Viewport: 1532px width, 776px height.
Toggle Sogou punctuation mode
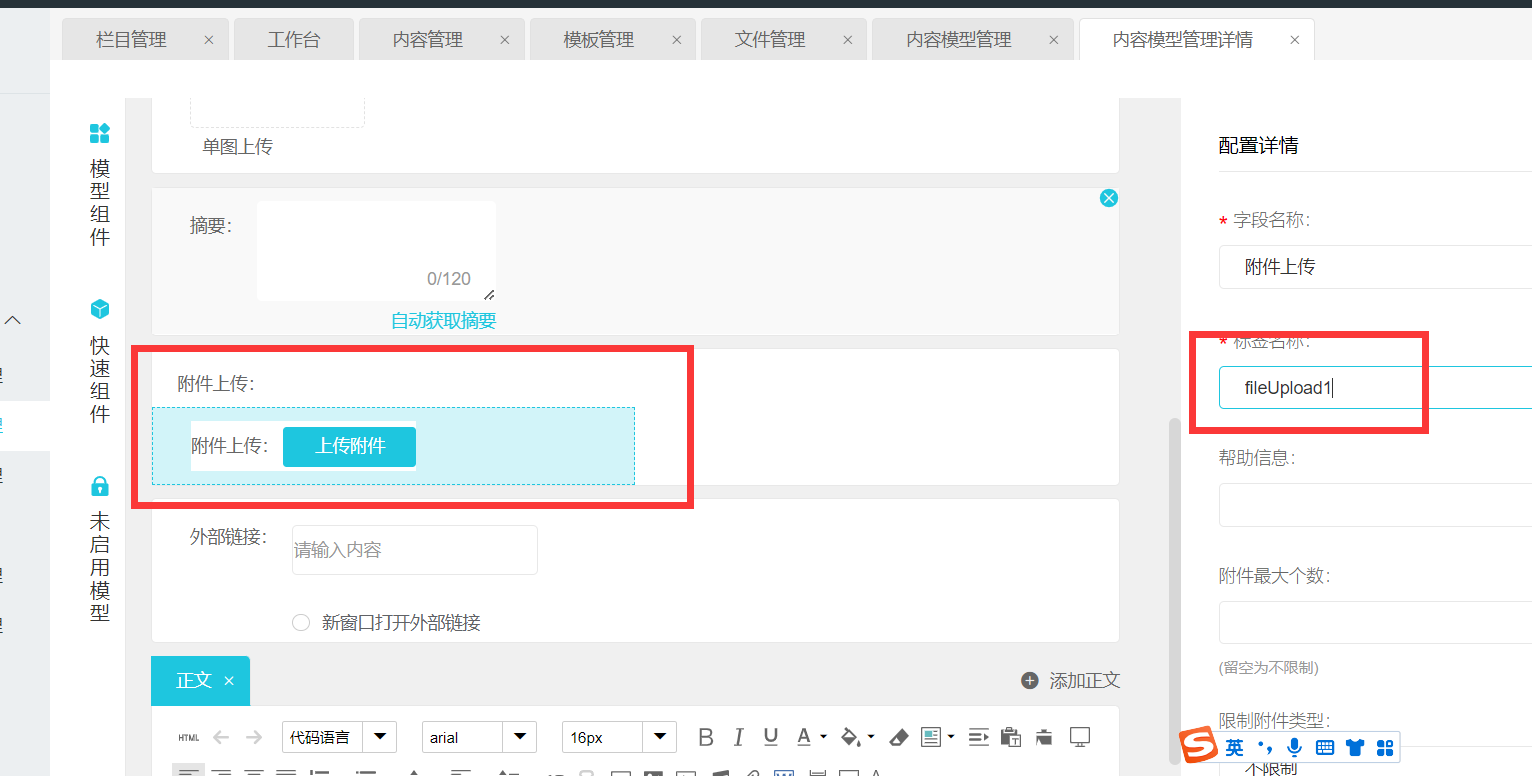coord(1265,747)
